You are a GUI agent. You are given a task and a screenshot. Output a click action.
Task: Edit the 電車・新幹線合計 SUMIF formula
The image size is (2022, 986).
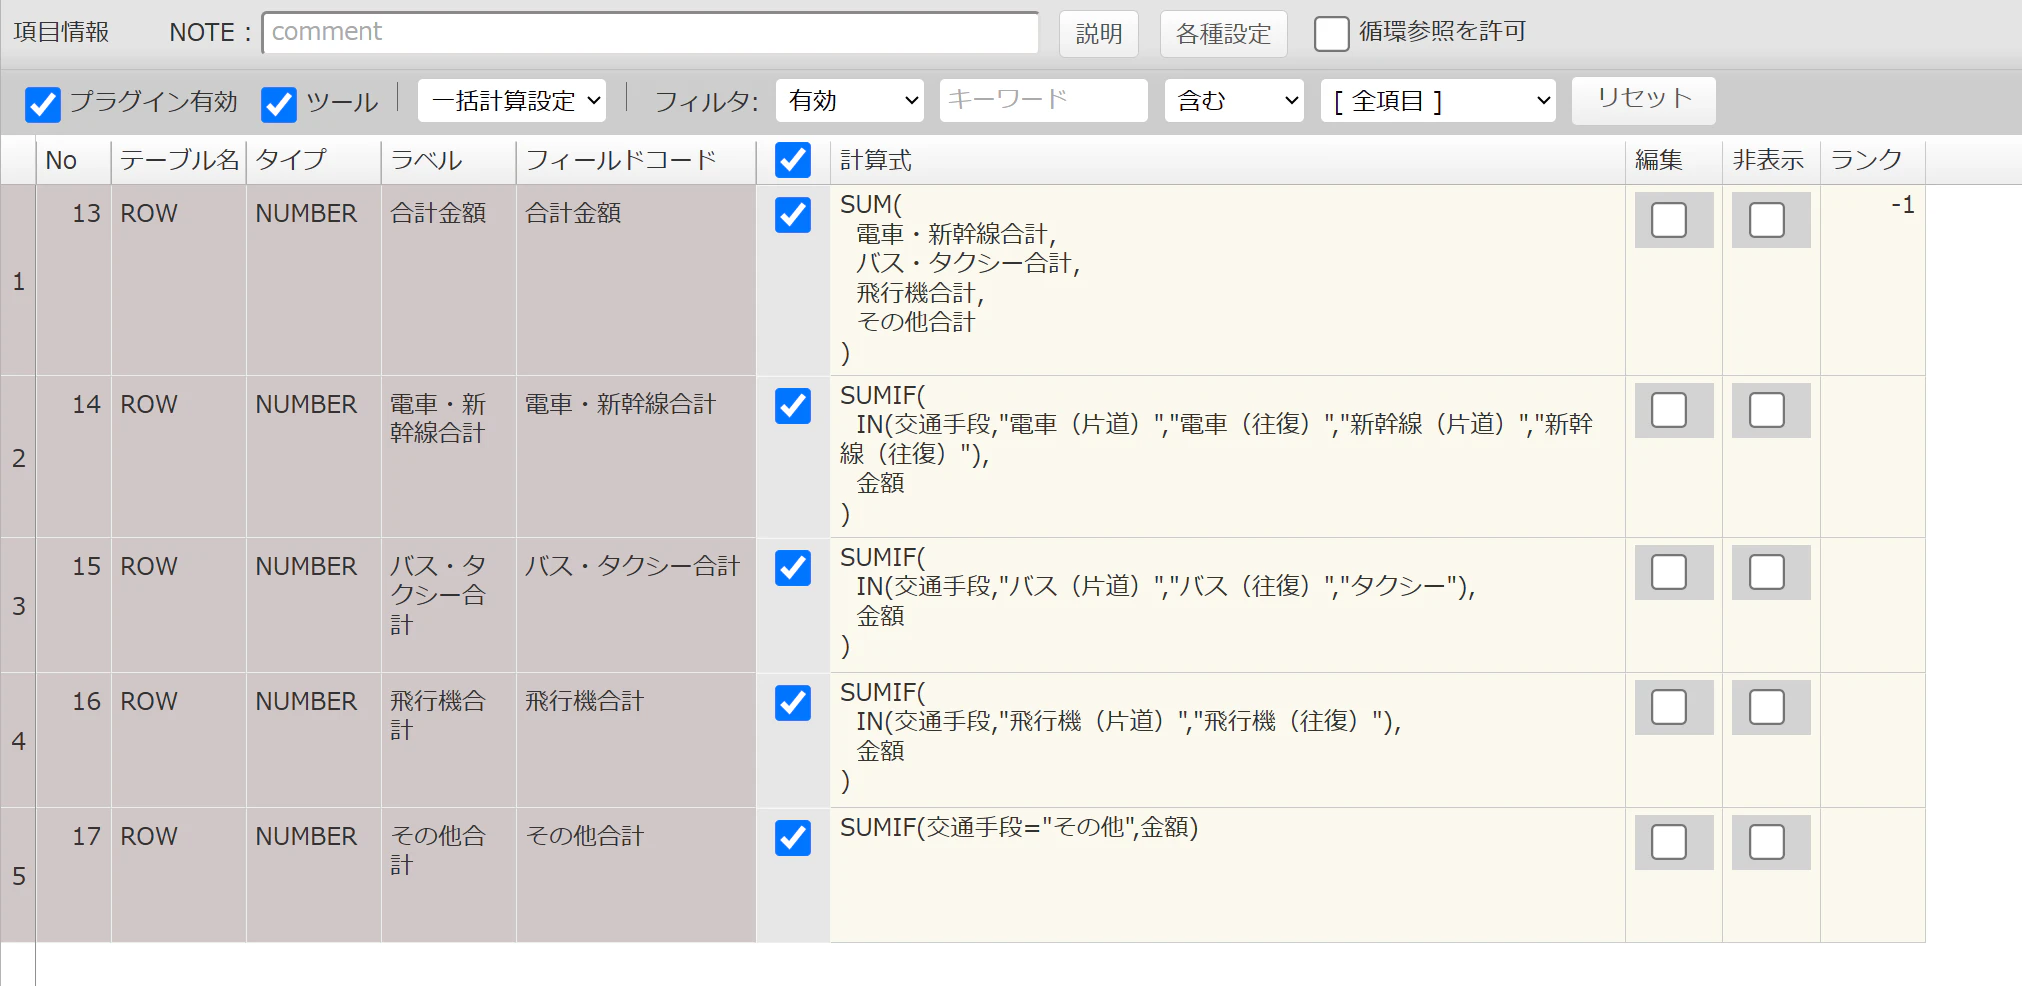click(x=1227, y=457)
